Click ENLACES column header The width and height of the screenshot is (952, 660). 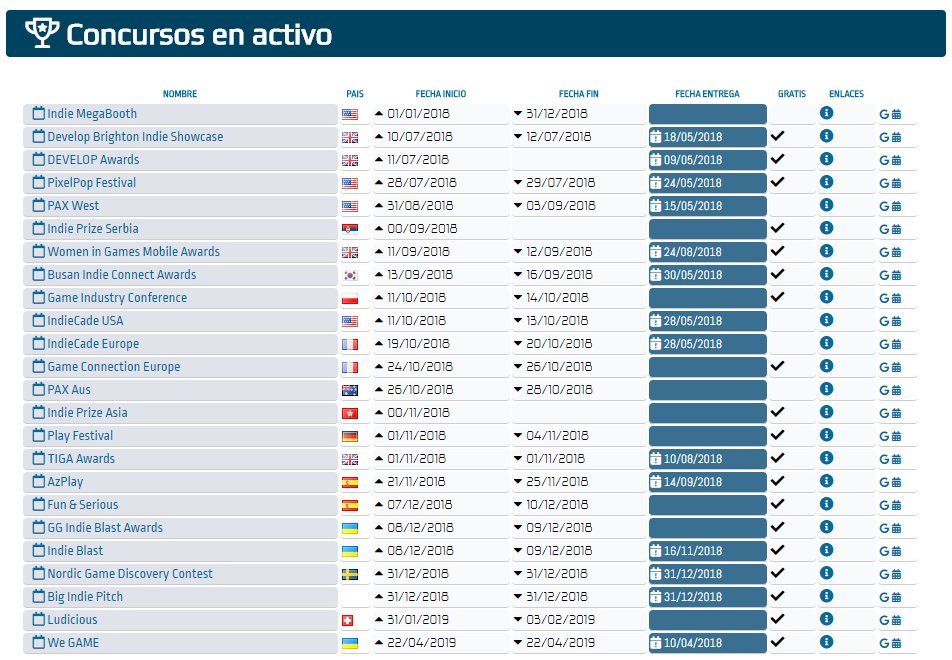click(846, 94)
